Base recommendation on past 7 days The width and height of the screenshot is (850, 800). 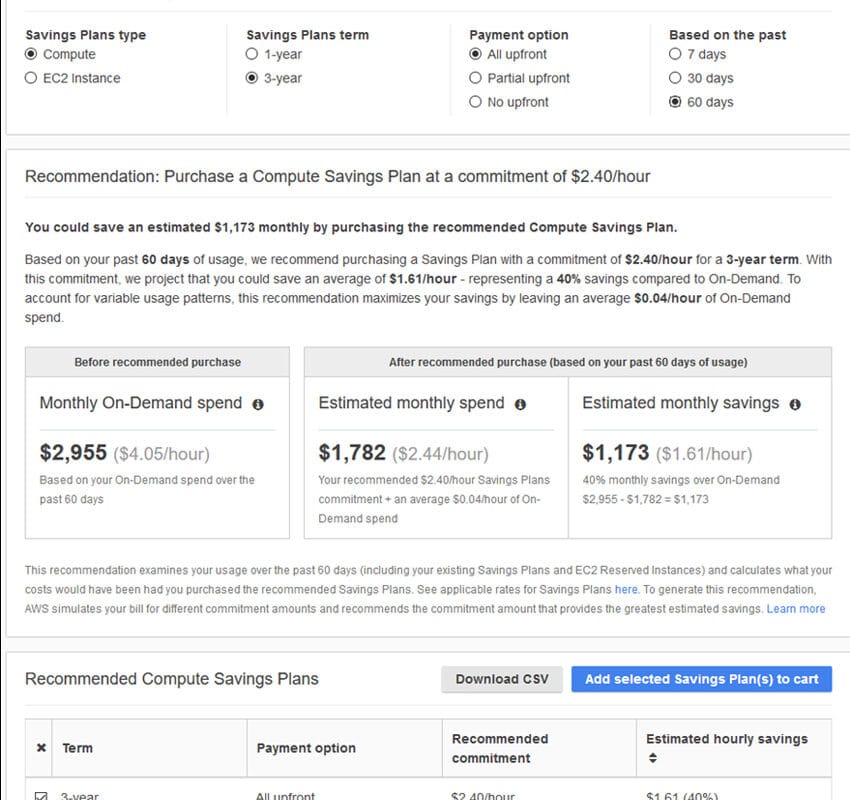tap(675, 54)
